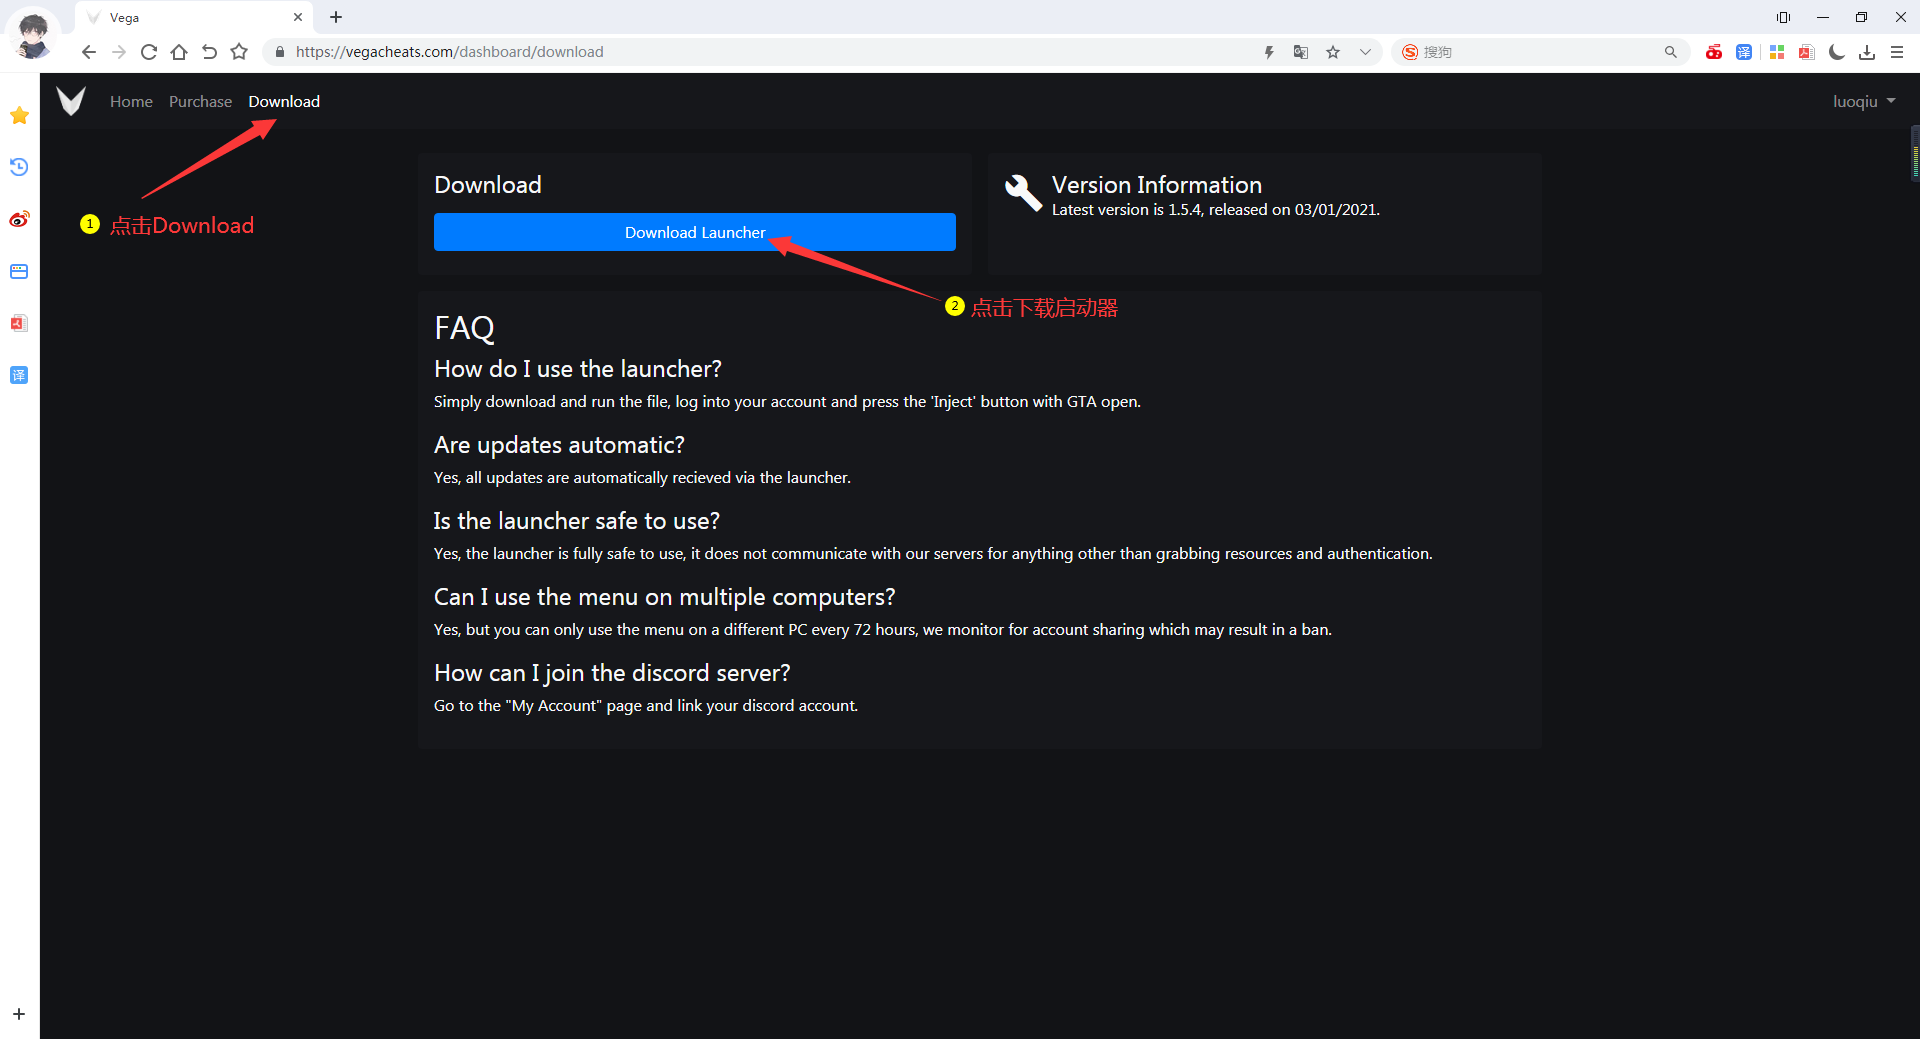Open a new browser tab
This screenshot has height=1039, width=1920.
336,17
